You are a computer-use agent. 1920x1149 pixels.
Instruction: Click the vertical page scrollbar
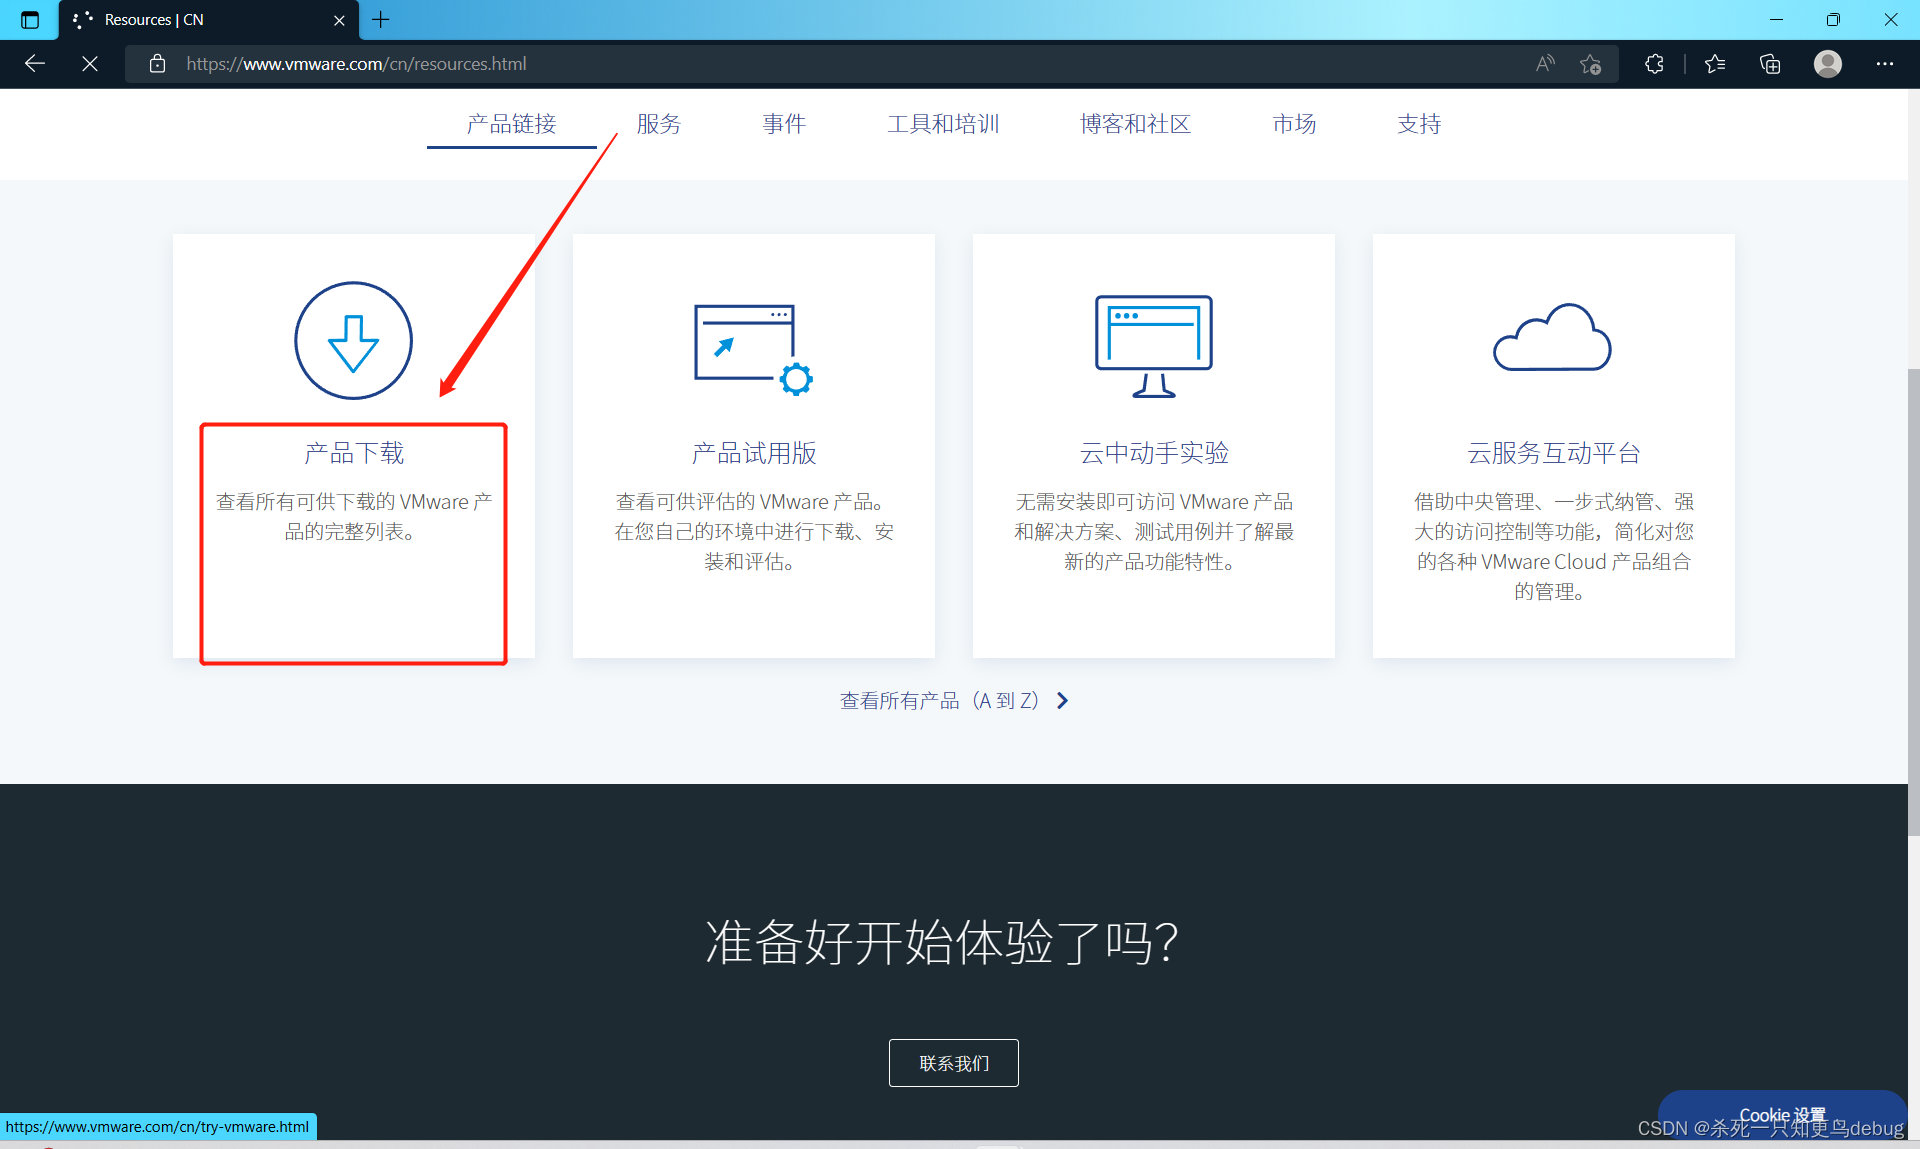point(1913,600)
